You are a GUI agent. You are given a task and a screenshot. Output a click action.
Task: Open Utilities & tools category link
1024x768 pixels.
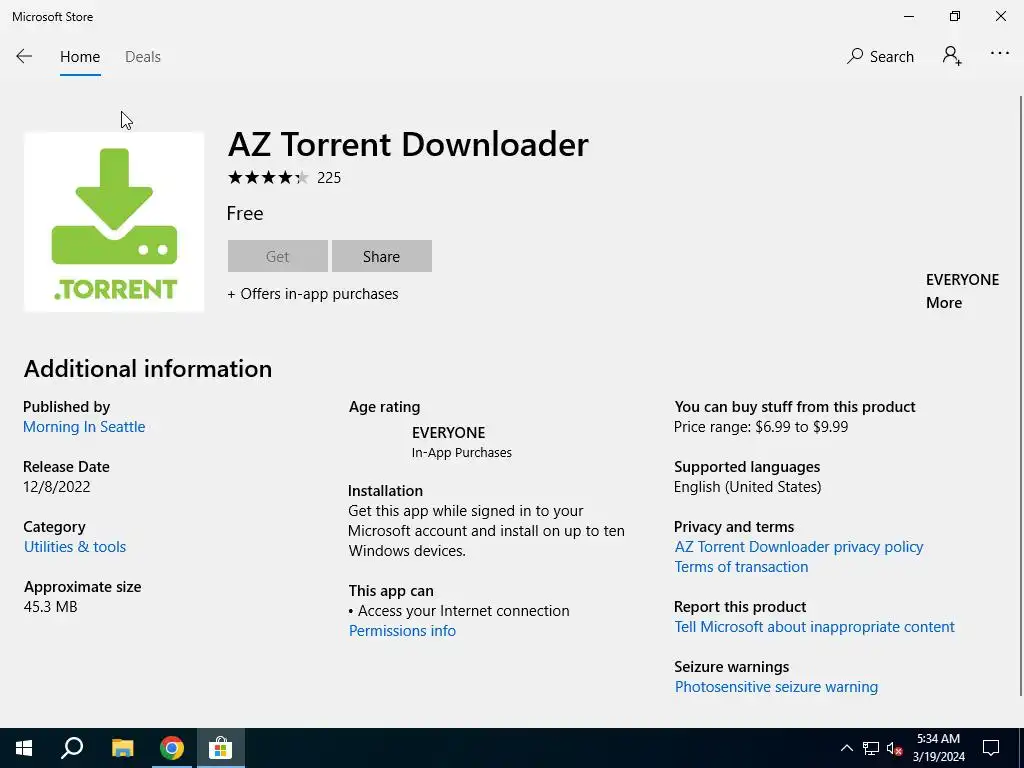75,547
